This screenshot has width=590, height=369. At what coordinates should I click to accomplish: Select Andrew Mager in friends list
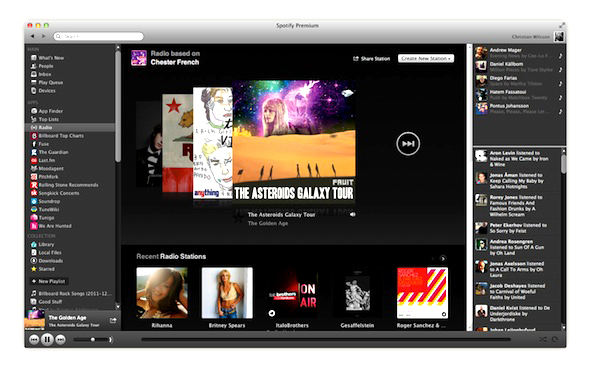[519, 53]
